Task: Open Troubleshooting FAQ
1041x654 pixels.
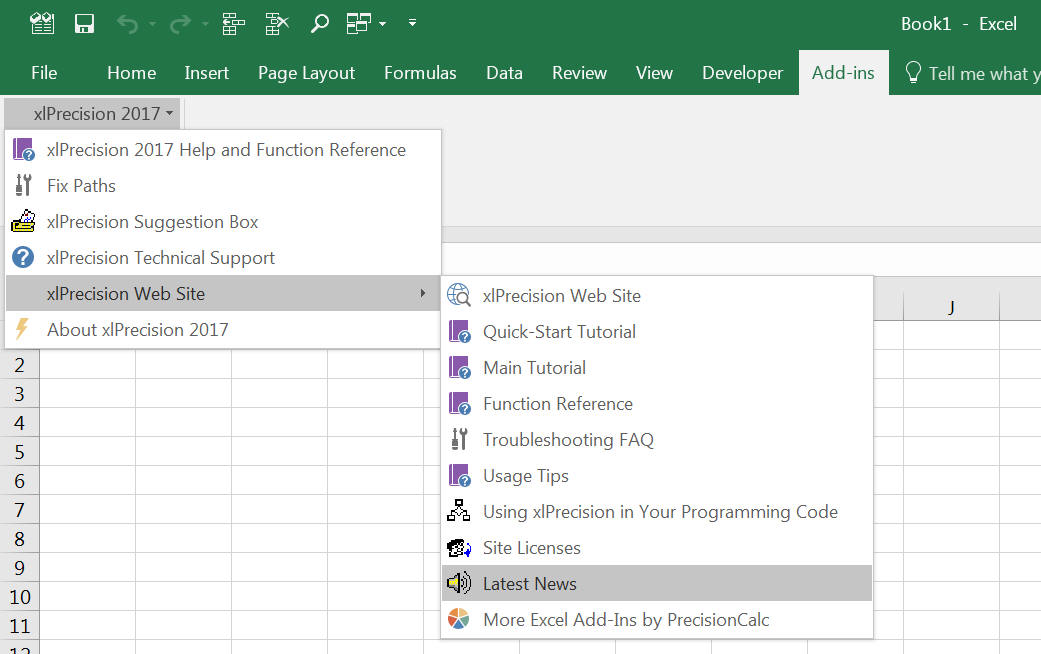Action: (x=657, y=439)
